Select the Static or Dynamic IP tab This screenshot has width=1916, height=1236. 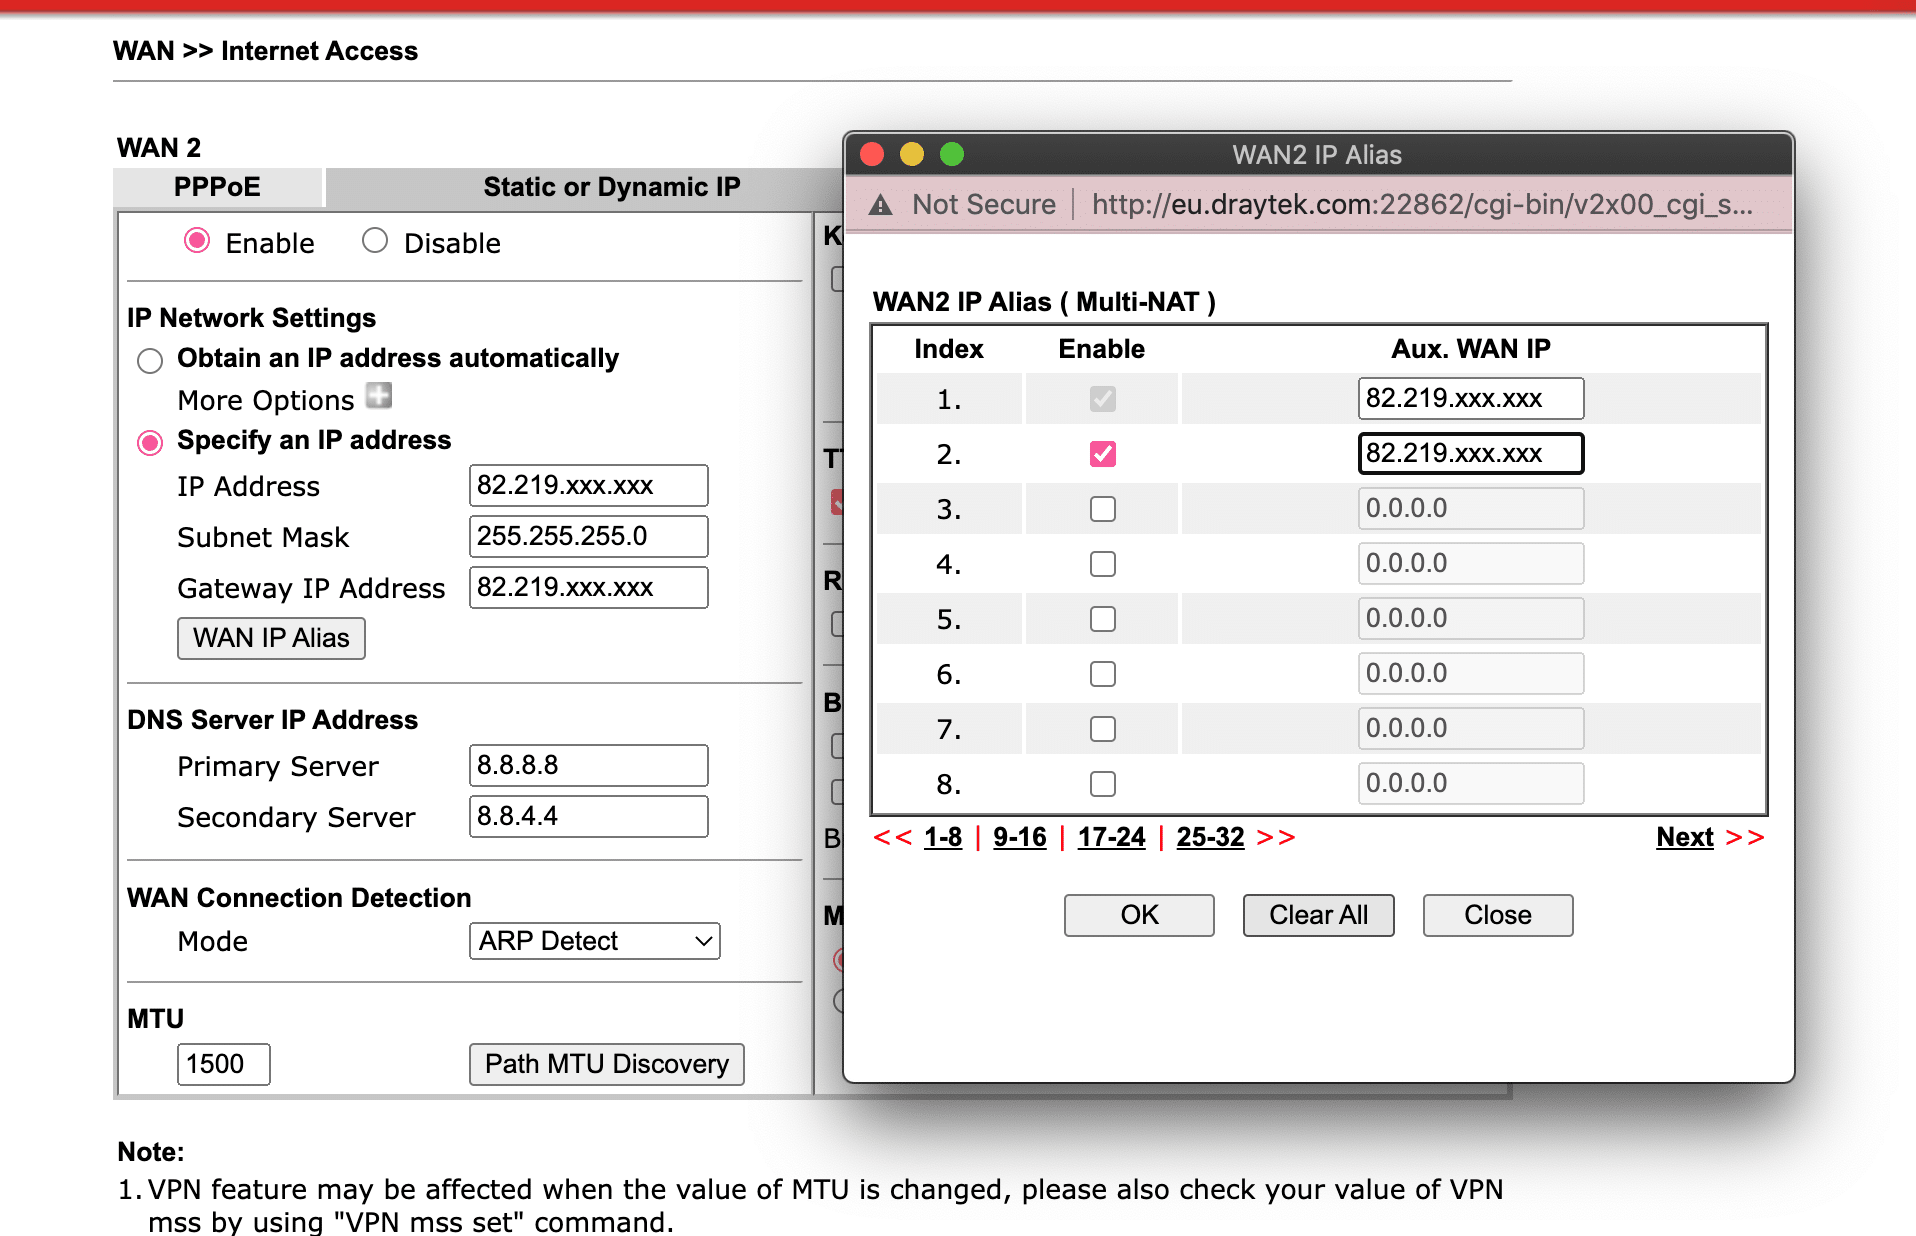[x=611, y=187]
